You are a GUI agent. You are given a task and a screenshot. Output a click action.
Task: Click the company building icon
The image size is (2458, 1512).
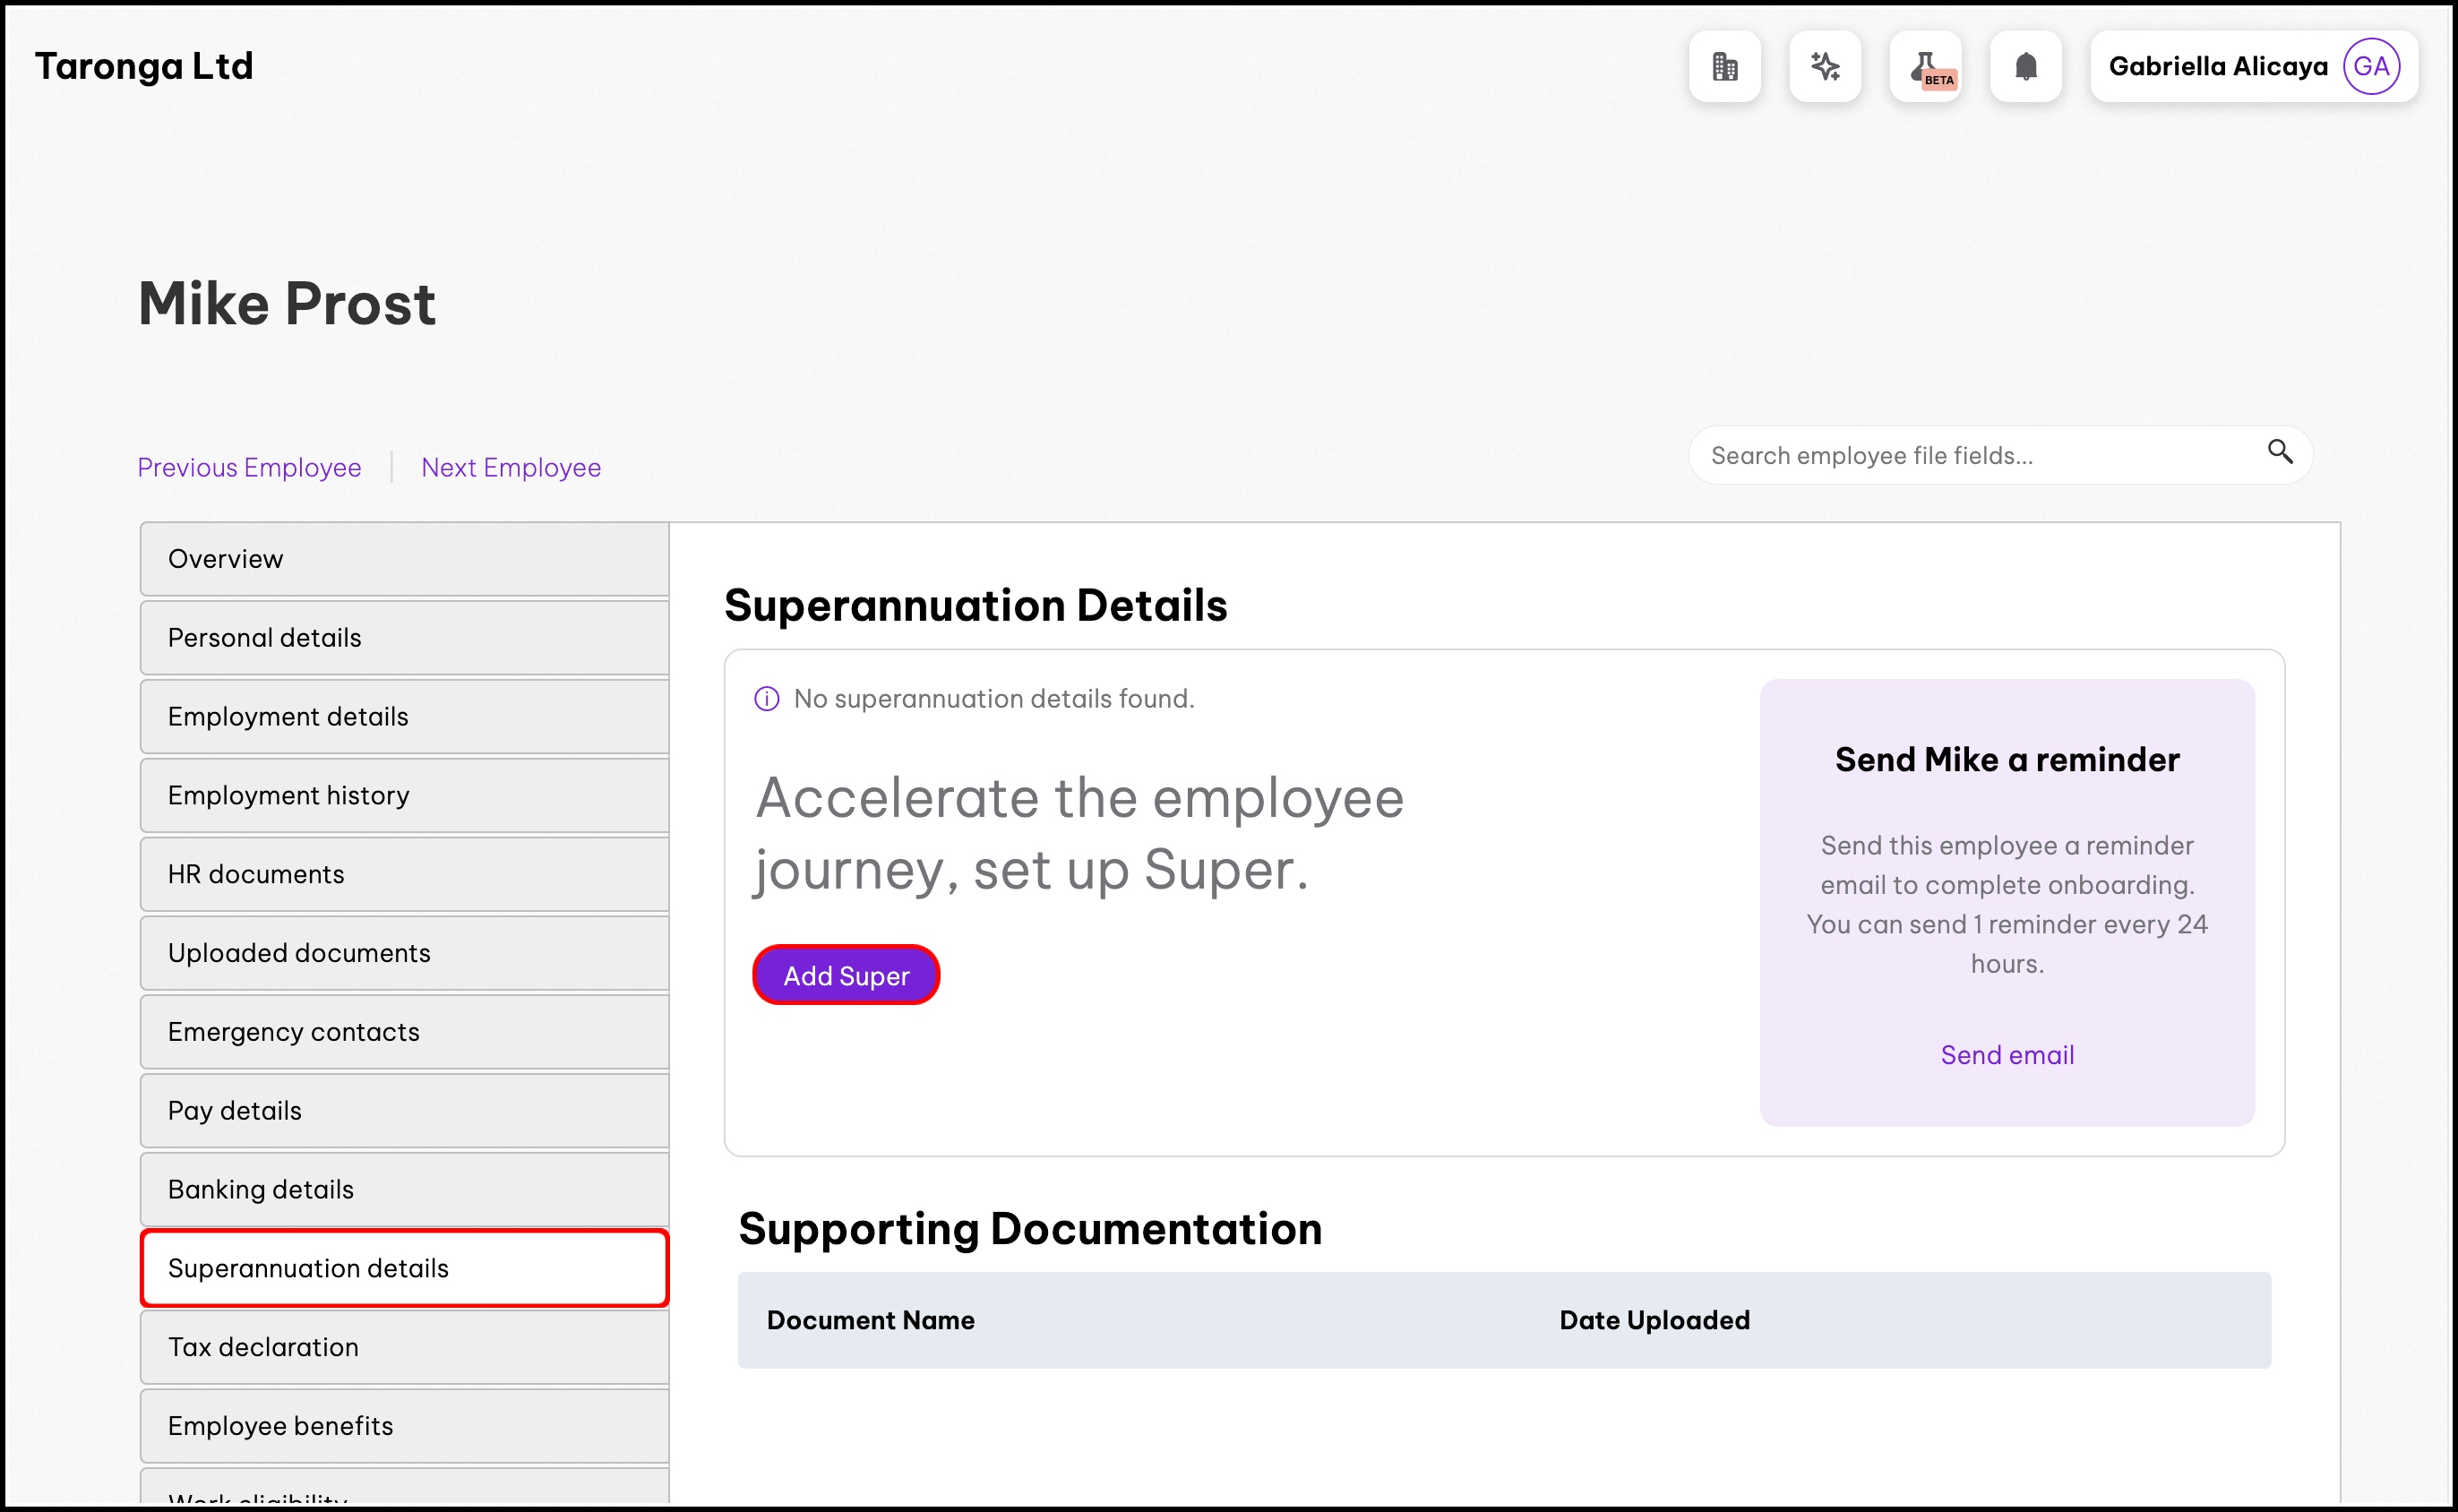point(1724,67)
